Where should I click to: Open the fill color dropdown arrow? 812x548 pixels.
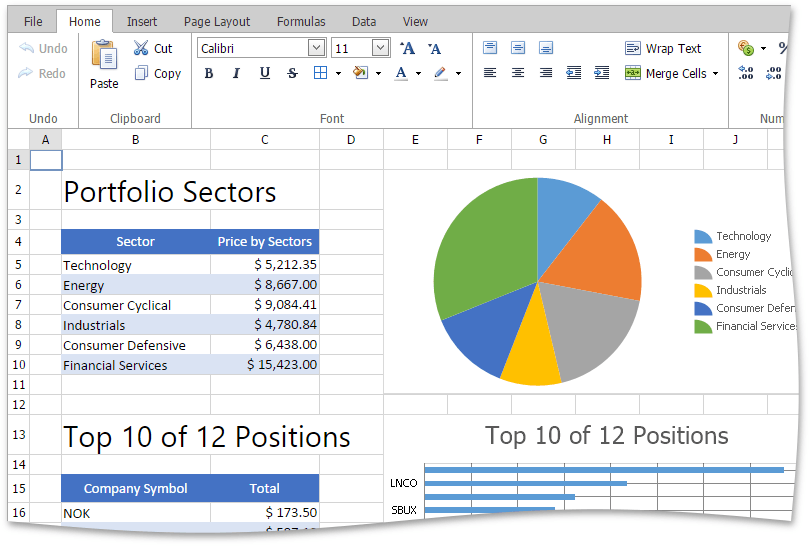(379, 74)
